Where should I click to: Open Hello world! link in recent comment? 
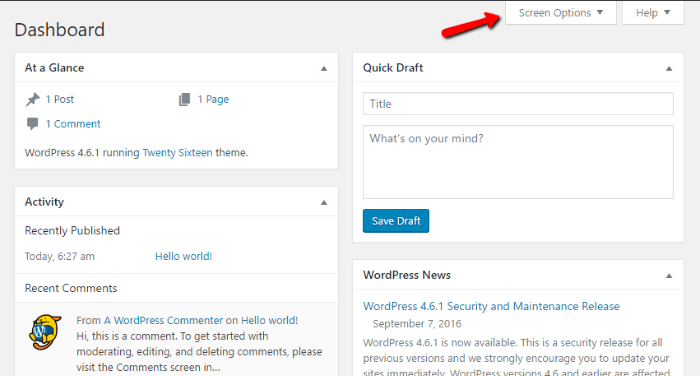(269, 320)
